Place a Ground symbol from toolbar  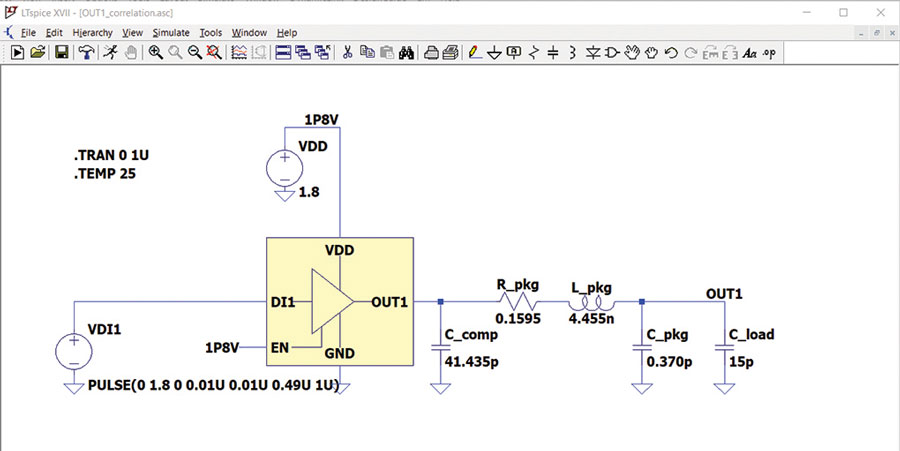click(494, 53)
